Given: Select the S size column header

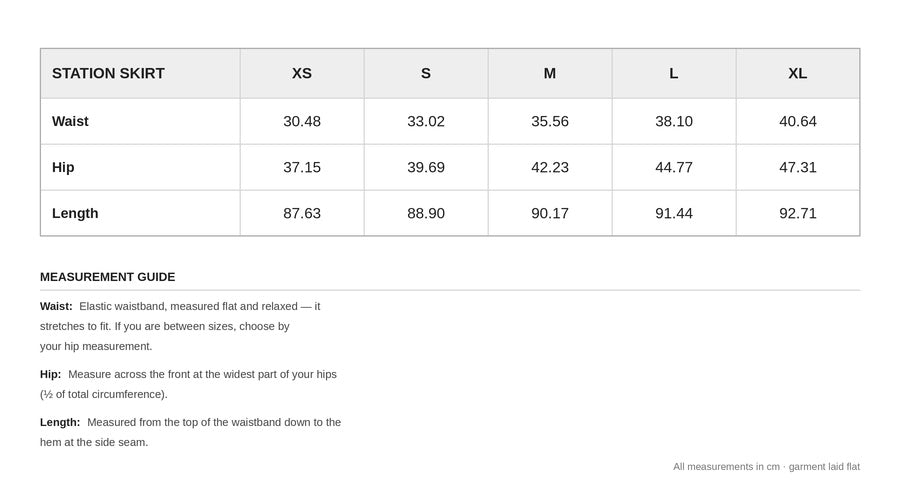Looking at the screenshot, I should tap(426, 73).
